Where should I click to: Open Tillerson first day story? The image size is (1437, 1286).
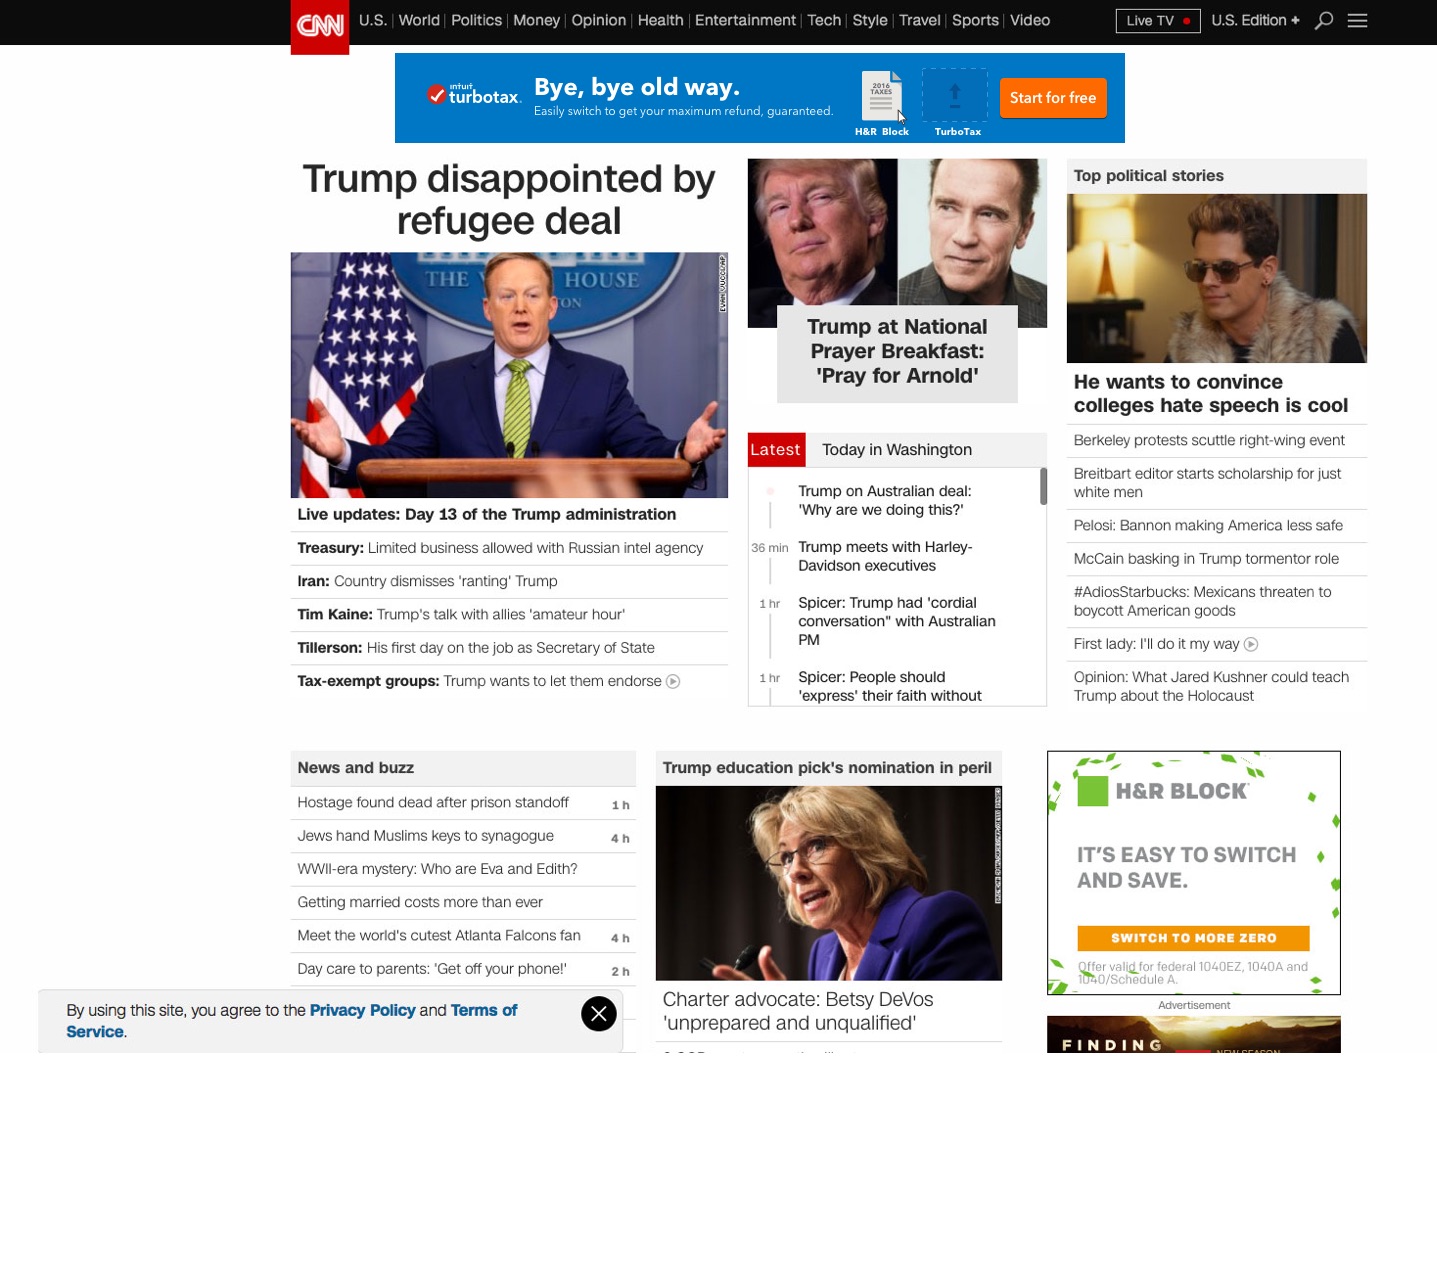[x=476, y=648]
